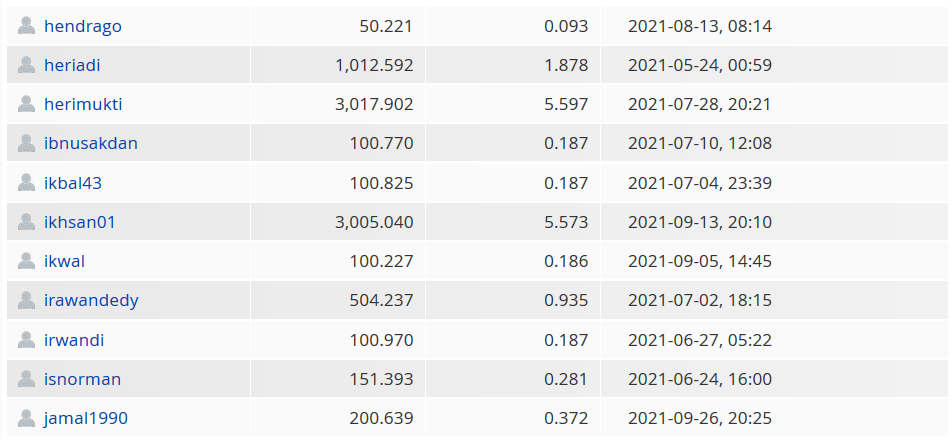Click the avatar icon beside ibnusakdan
Image resolution: width=952 pixels, height=440 pixels.
(26, 143)
